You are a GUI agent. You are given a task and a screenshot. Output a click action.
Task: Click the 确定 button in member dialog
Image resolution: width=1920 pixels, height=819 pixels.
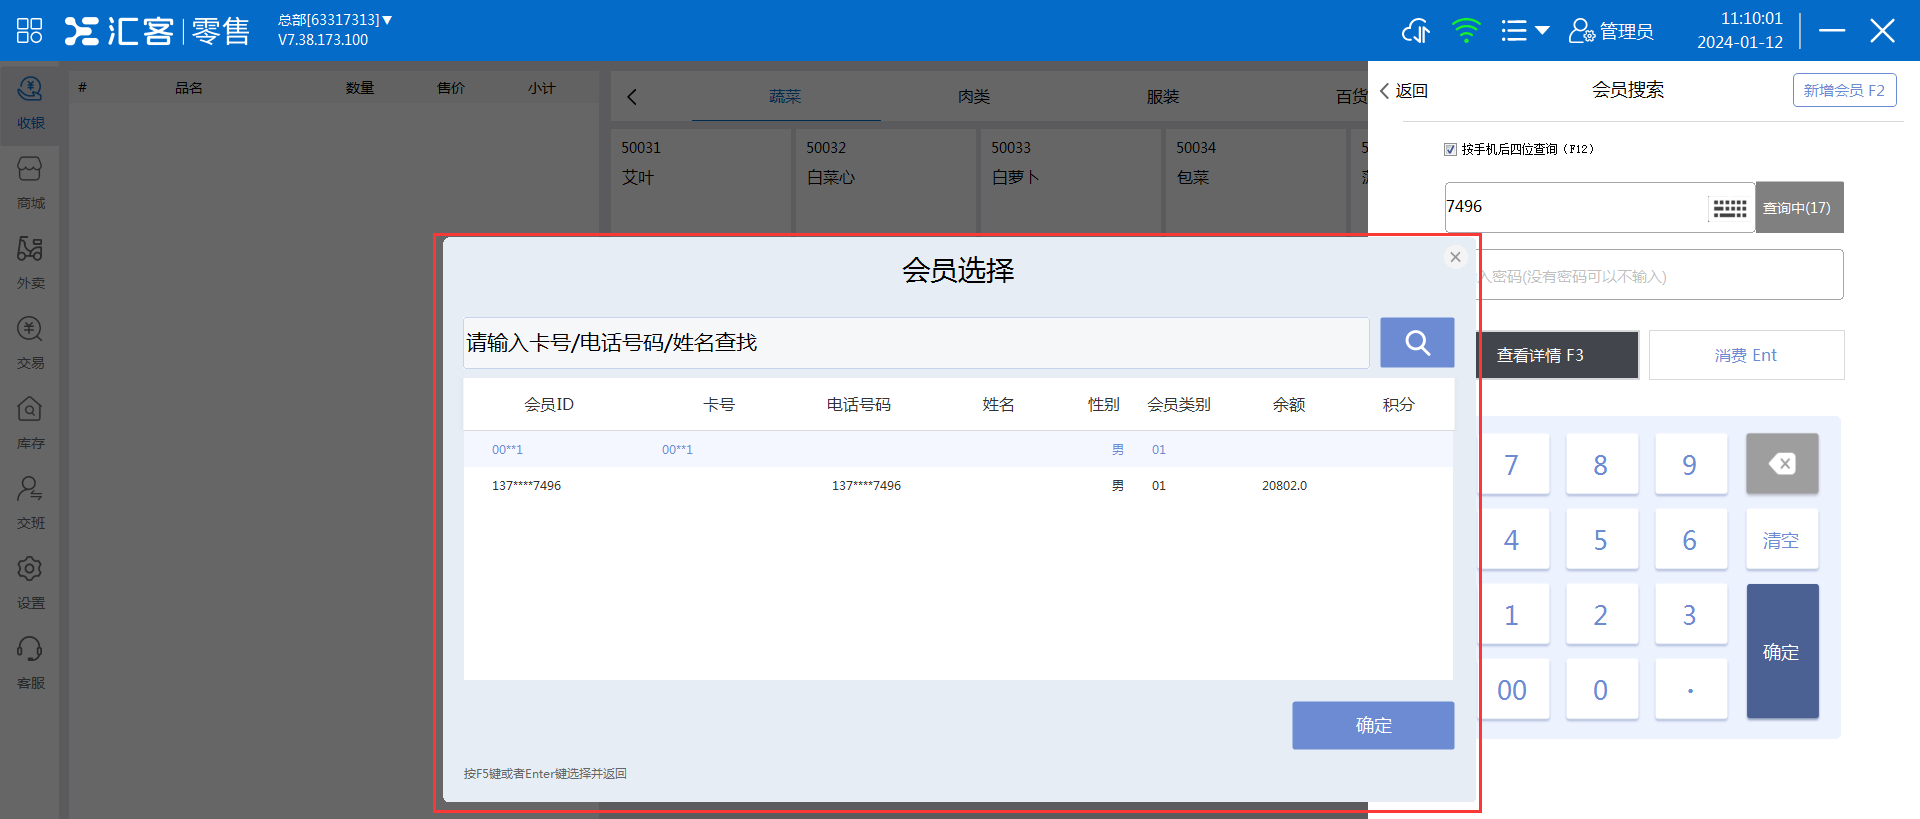point(1372,725)
